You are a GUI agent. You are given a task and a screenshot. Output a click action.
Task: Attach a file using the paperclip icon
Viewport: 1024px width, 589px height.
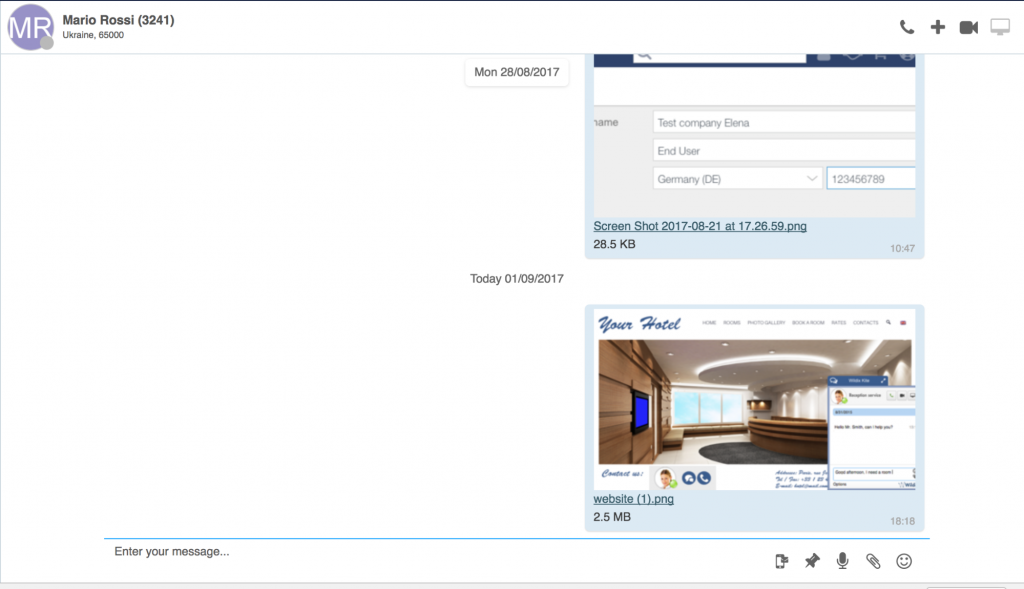873,561
